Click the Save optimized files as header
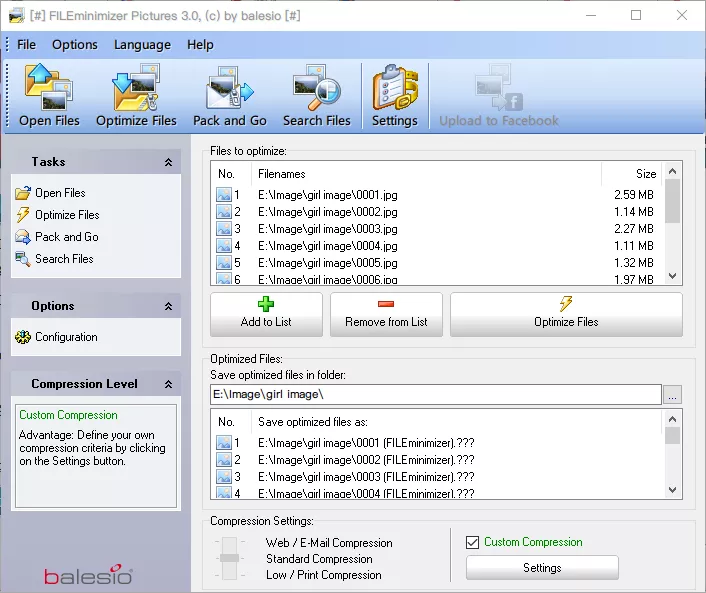 (x=456, y=422)
